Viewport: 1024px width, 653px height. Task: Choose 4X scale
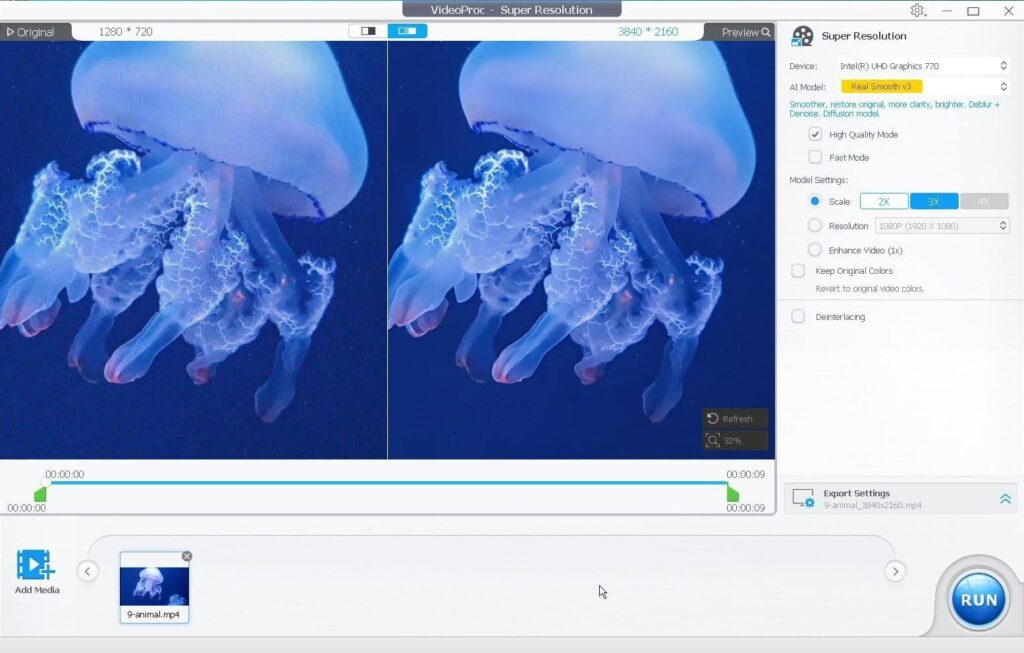(x=984, y=201)
